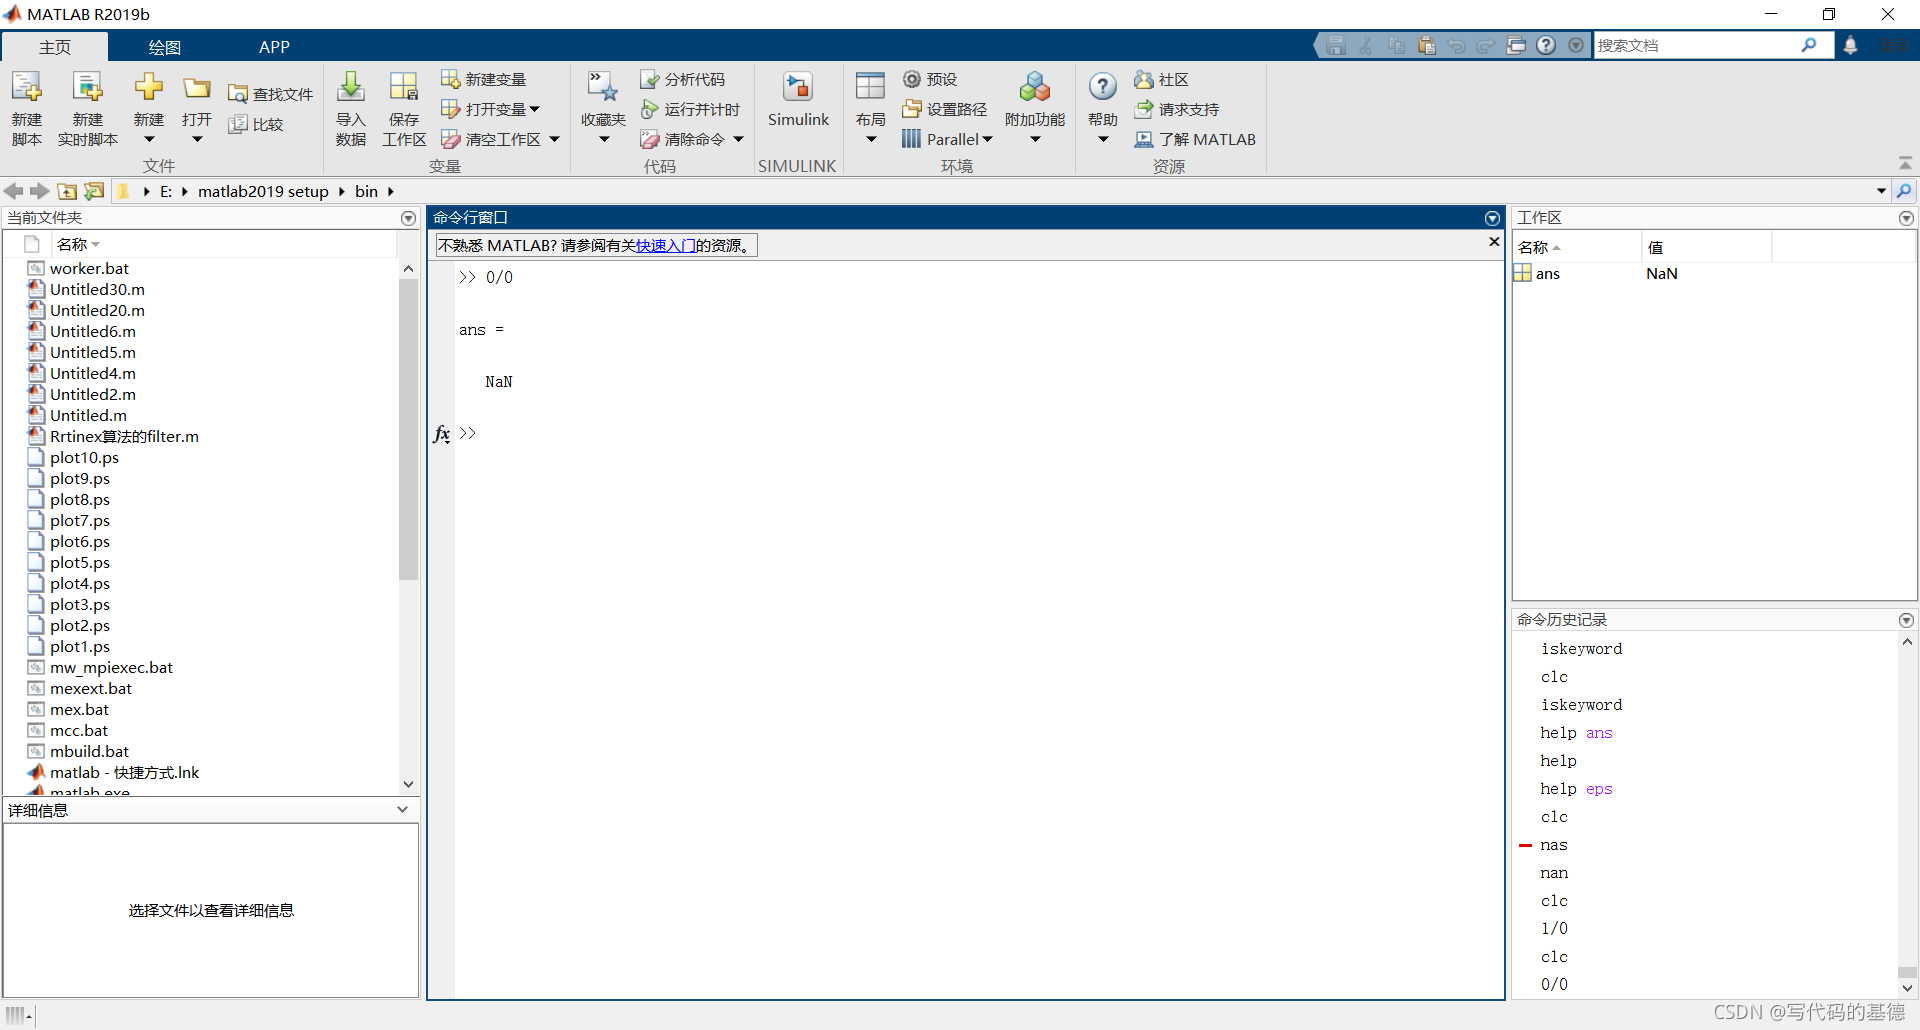1920x1030 pixels.
Task: Select 'help eps' in command history
Action: (x=1576, y=789)
